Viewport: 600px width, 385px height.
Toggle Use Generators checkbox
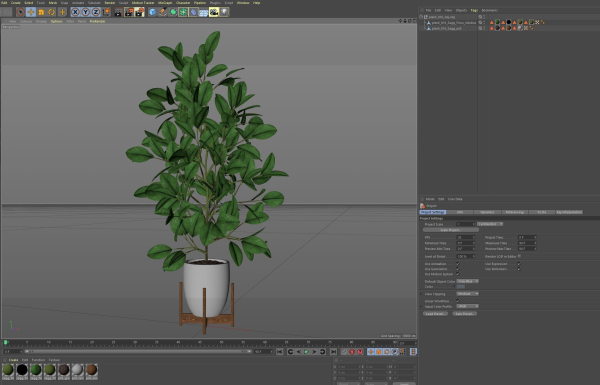pos(458,269)
